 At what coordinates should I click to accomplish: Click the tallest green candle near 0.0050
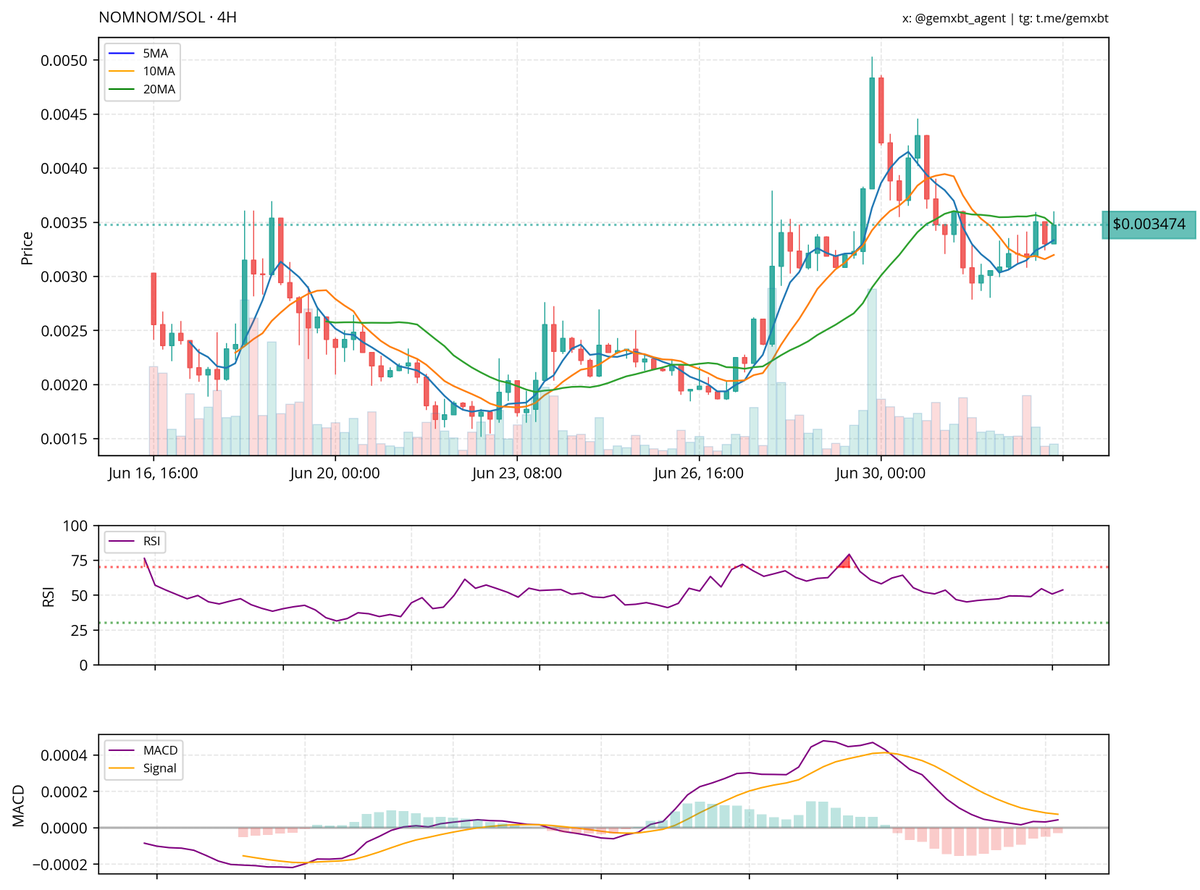(x=872, y=132)
